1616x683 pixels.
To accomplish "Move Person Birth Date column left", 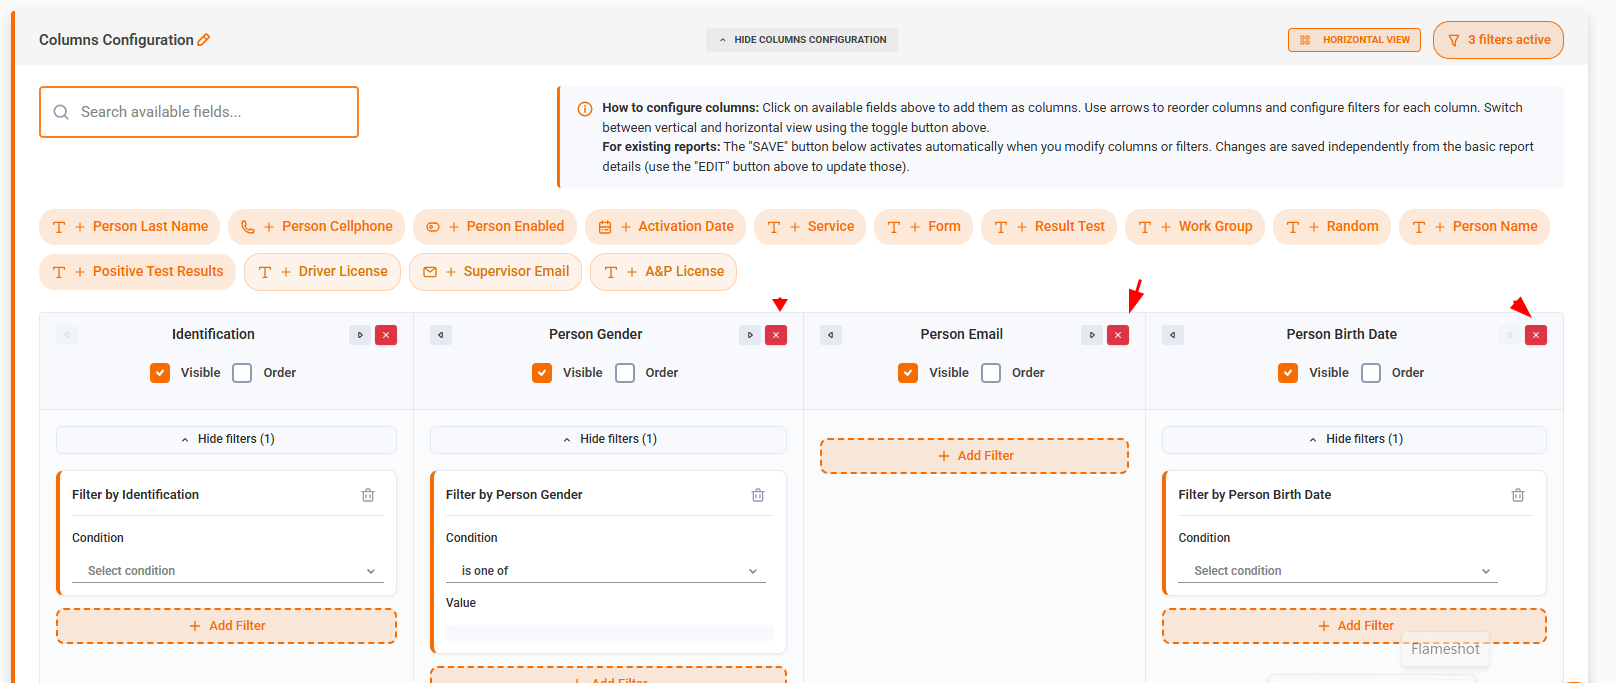I will [x=1173, y=335].
